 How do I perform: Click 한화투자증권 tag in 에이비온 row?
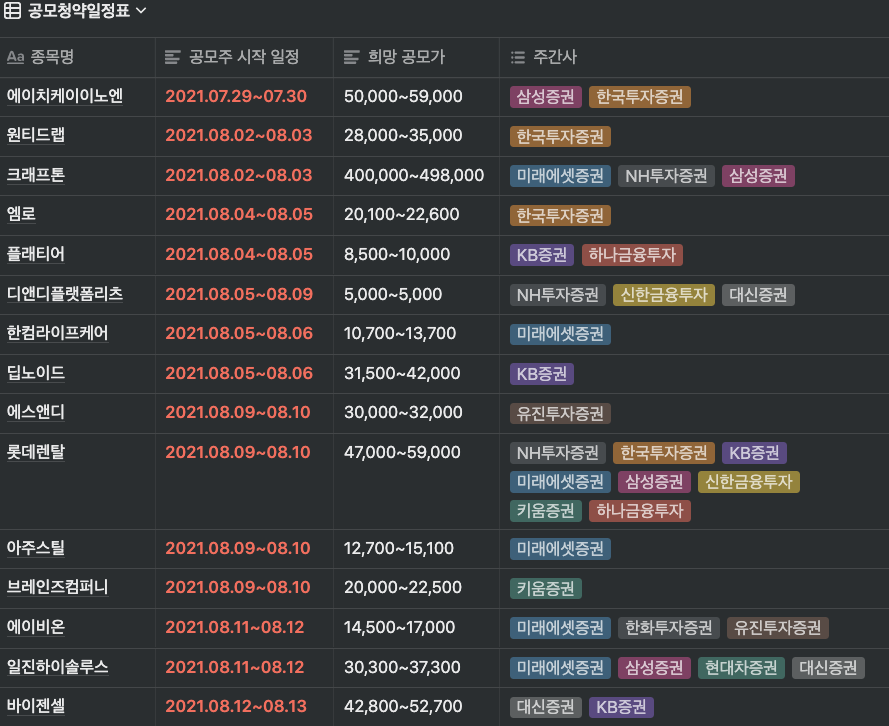coord(668,628)
